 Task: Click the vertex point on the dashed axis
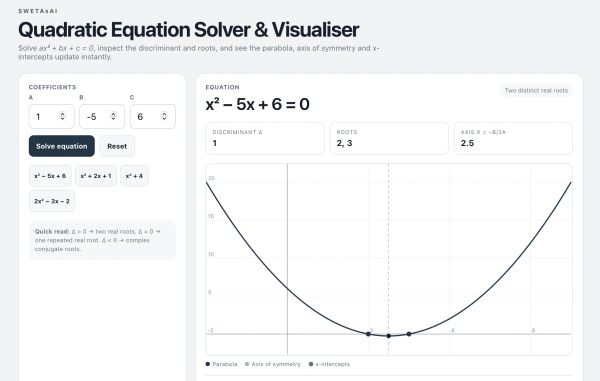click(x=389, y=336)
